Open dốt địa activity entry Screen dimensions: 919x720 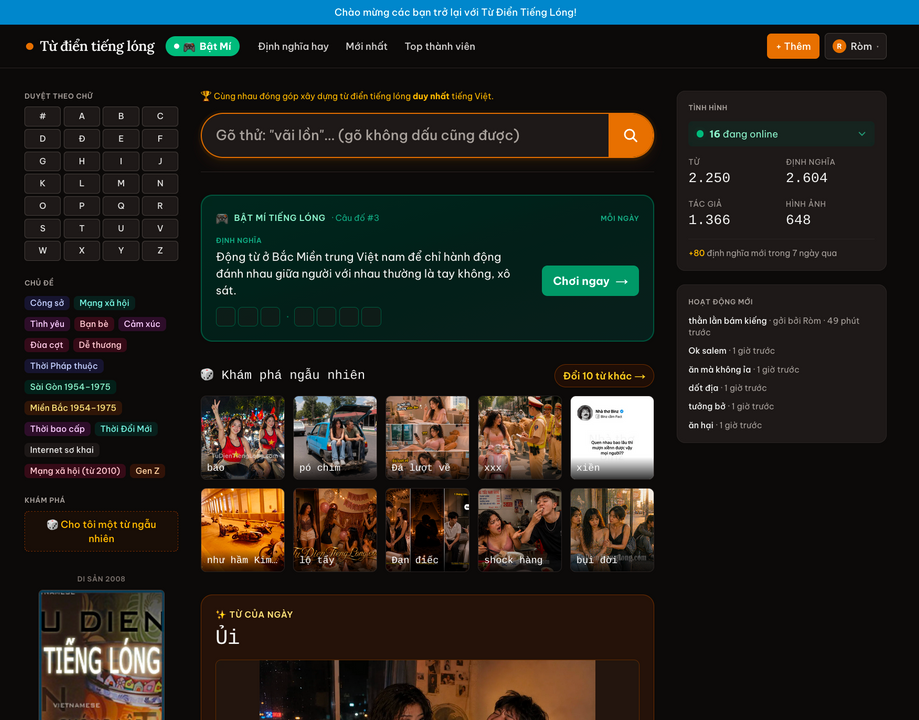coord(703,388)
